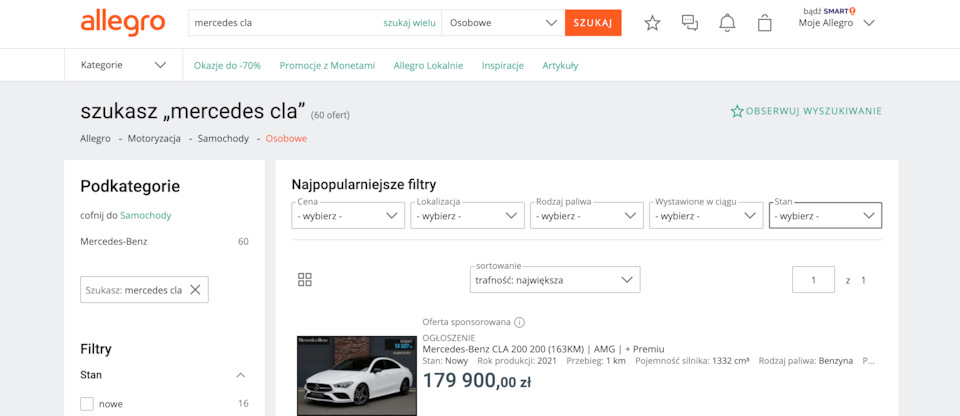Click the 'szukaj wielu' link
The image size is (960, 416).
410,23
